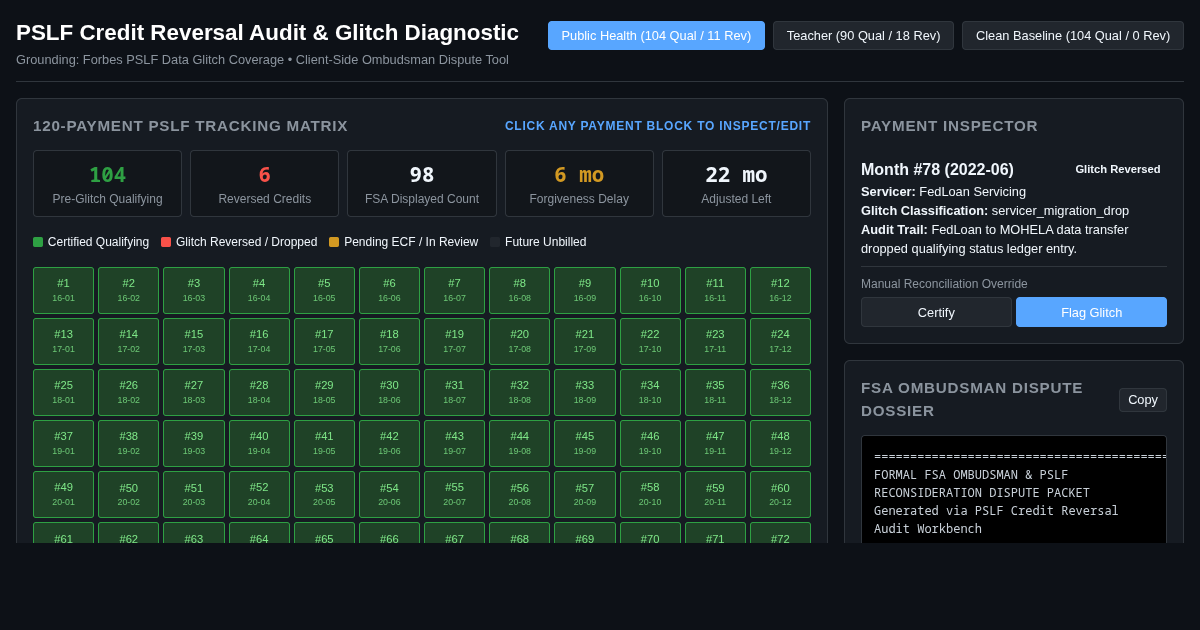Screen dimensions: 1200x630
Task: Click the red Glitch Reversed legend swatch
Action: (x=166, y=242)
